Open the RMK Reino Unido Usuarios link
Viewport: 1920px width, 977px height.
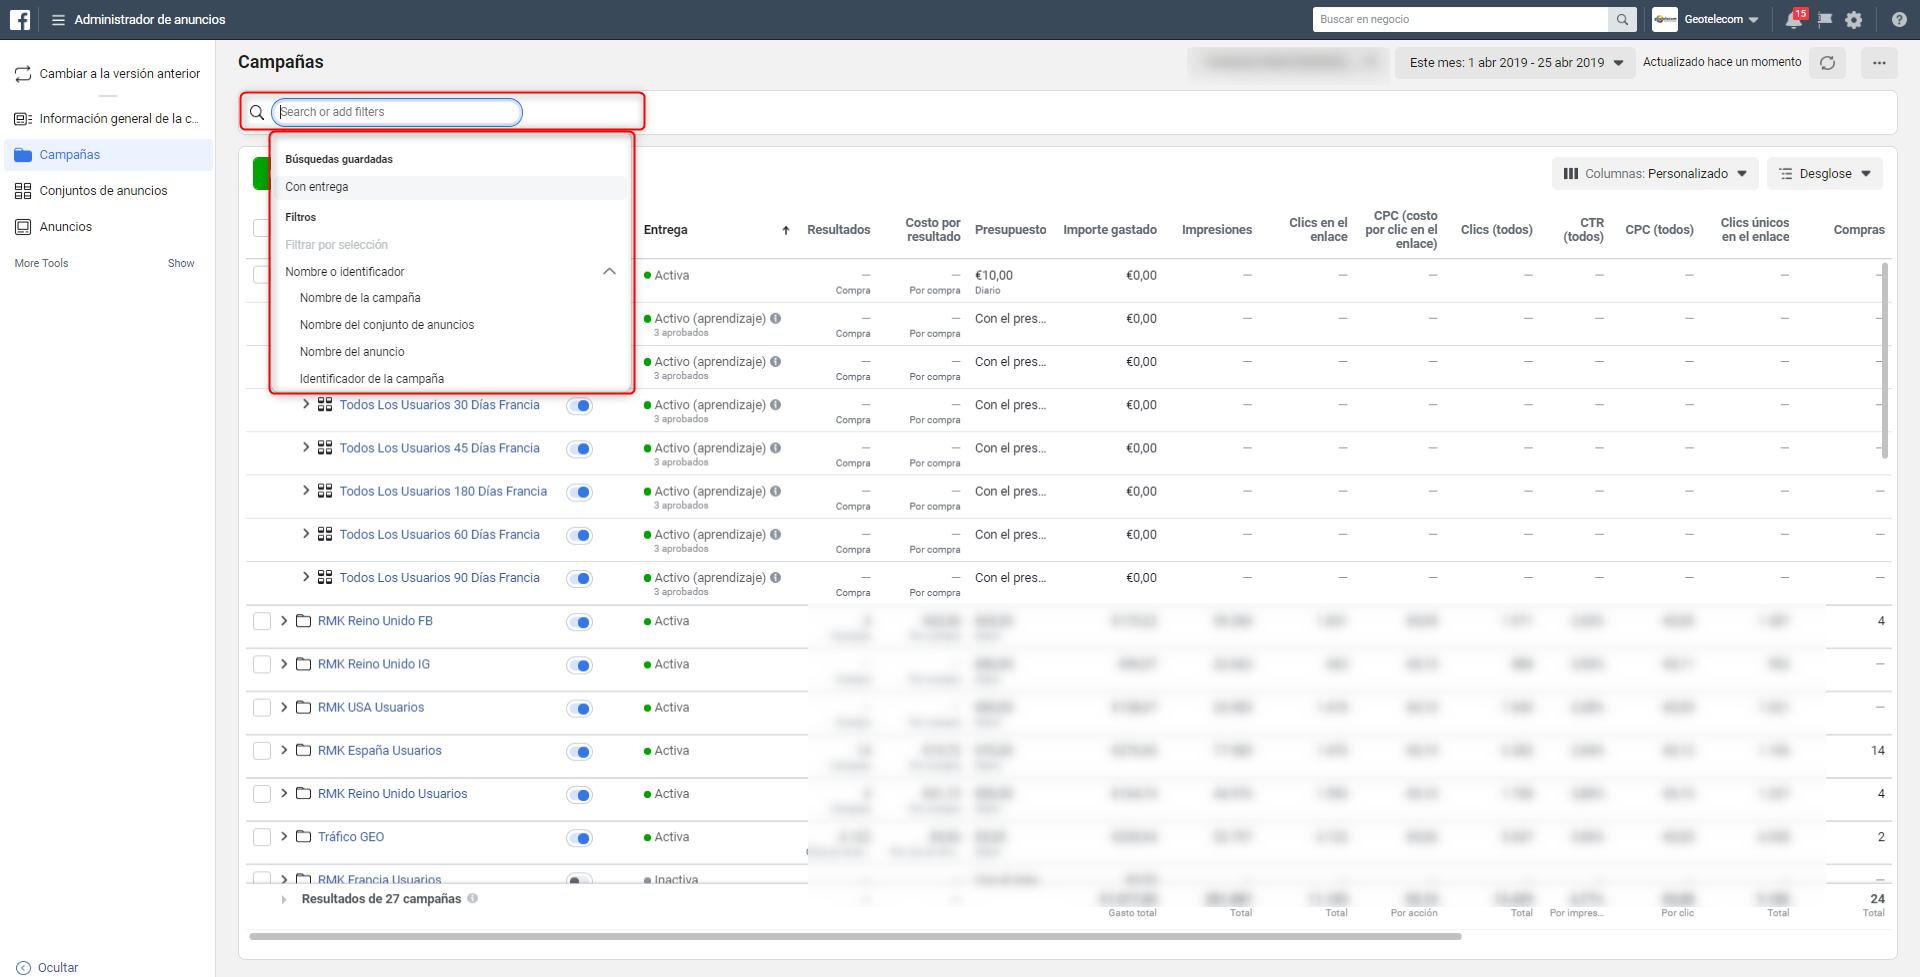tap(392, 794)
